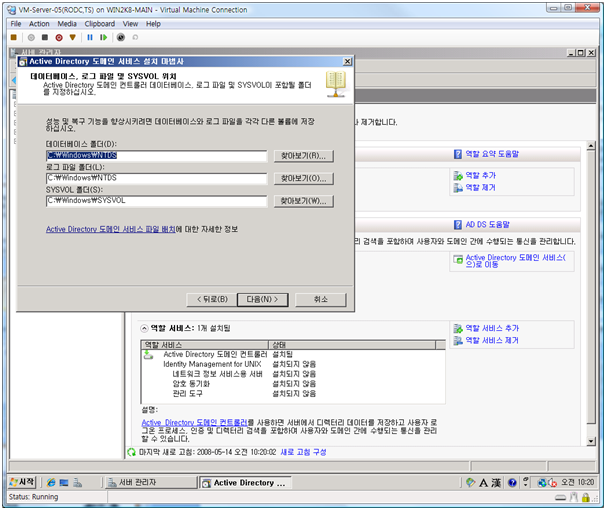The height and width of the screenshot is (510, 606).
Task: Click the IME help tray icon
Action: [512, 483]
